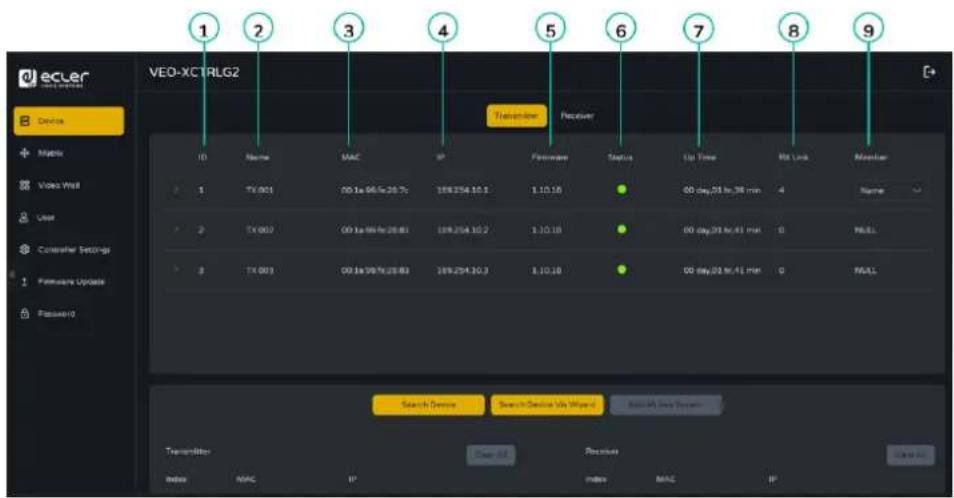954x498 pixels.
Task: Click the MAC address of TX 001
Action: click(x=374, y=190)
